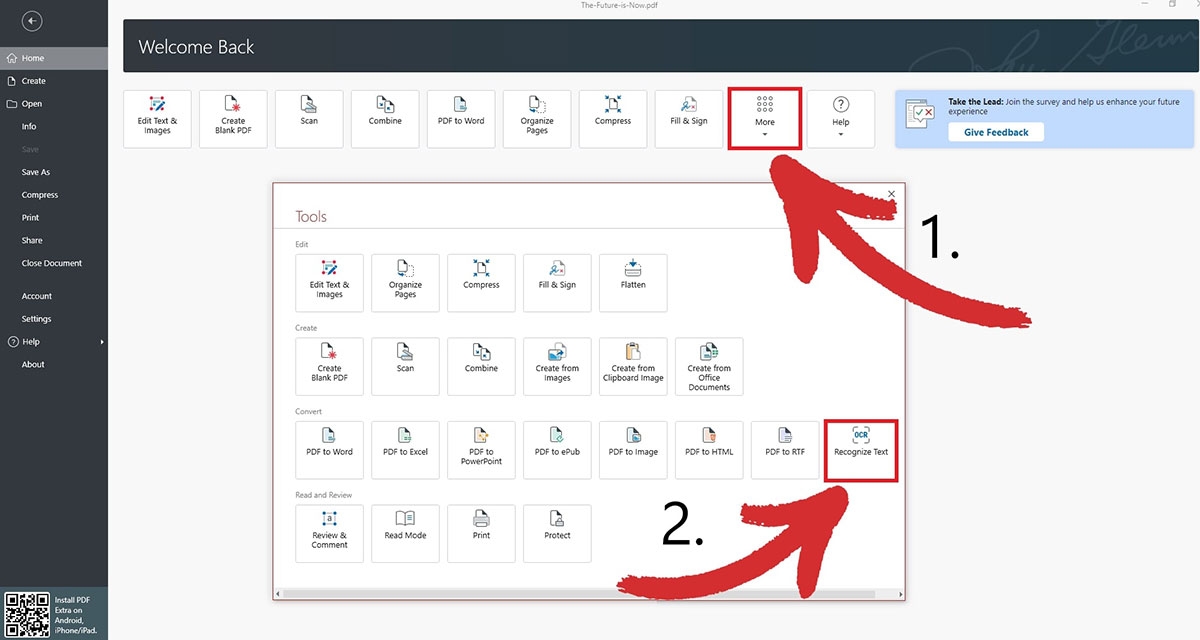The height and width of the screenshot is (640, 1200).
Task: Expand the More tools dropdown
Action: click(764, 119)
